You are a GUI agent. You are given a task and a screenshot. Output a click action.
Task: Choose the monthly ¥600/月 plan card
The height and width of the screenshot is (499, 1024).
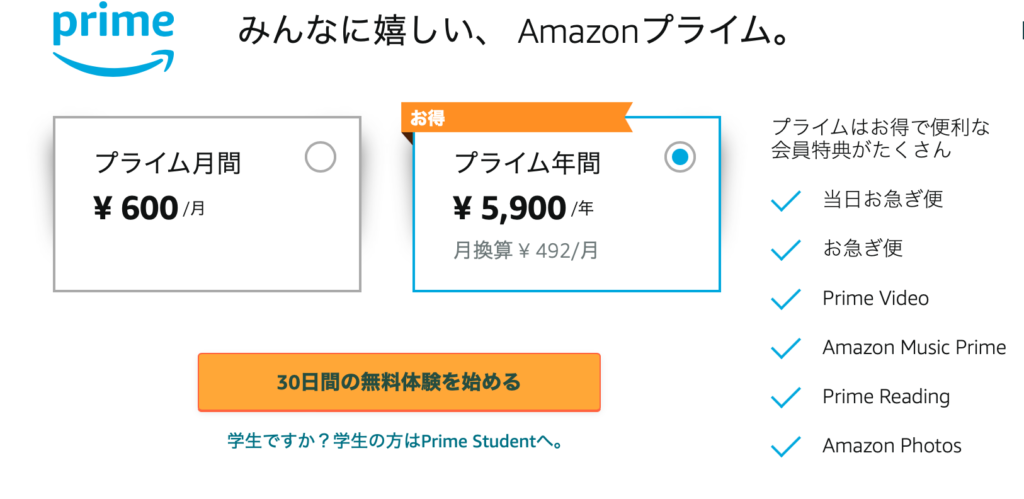pos(206,205)
